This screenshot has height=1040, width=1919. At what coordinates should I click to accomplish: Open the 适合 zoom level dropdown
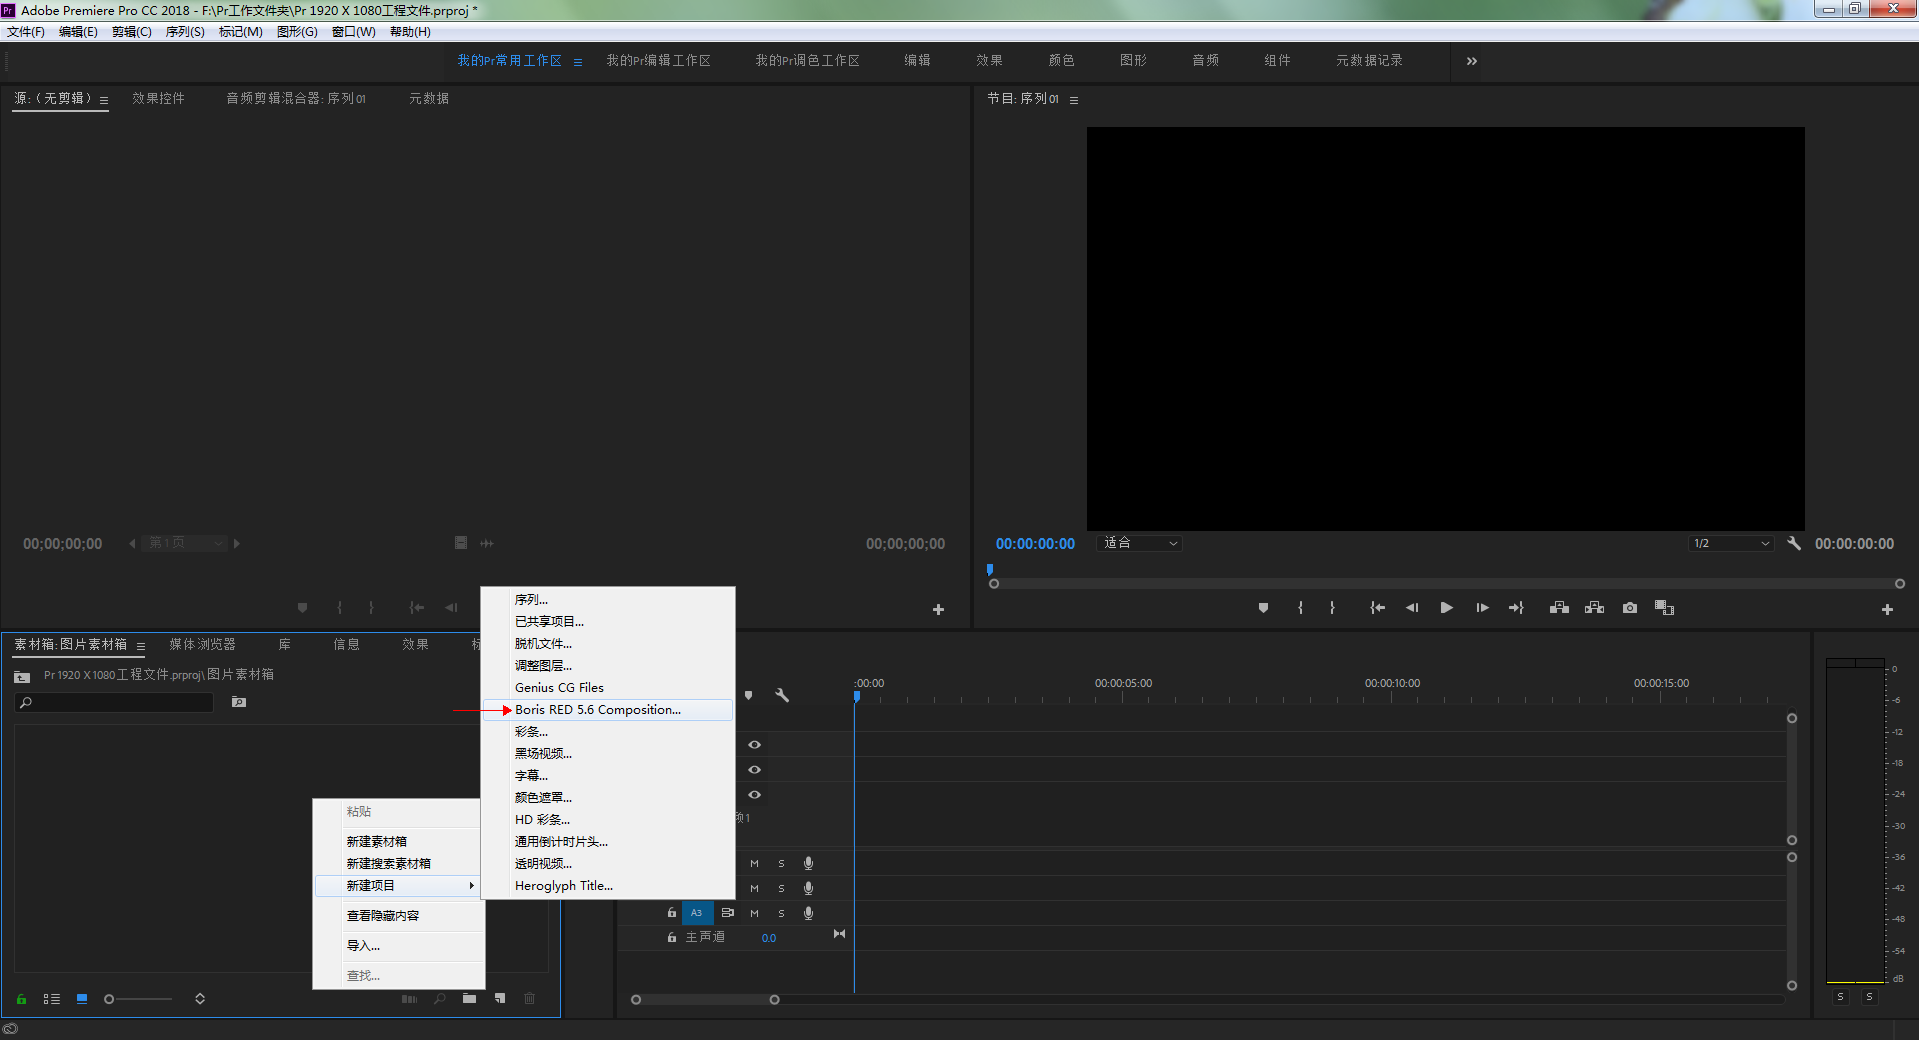pyautogui.click(x=1140, y=543)
